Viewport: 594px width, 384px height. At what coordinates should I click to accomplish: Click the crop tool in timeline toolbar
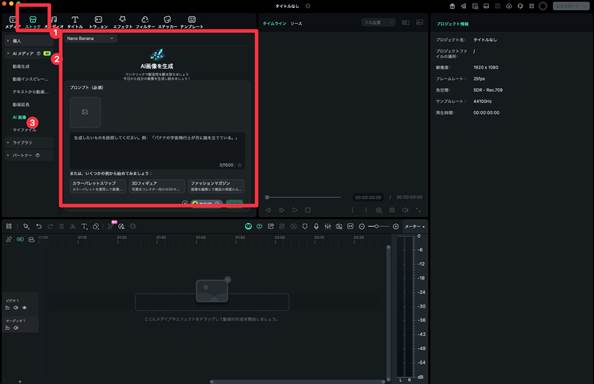(96, 226)
